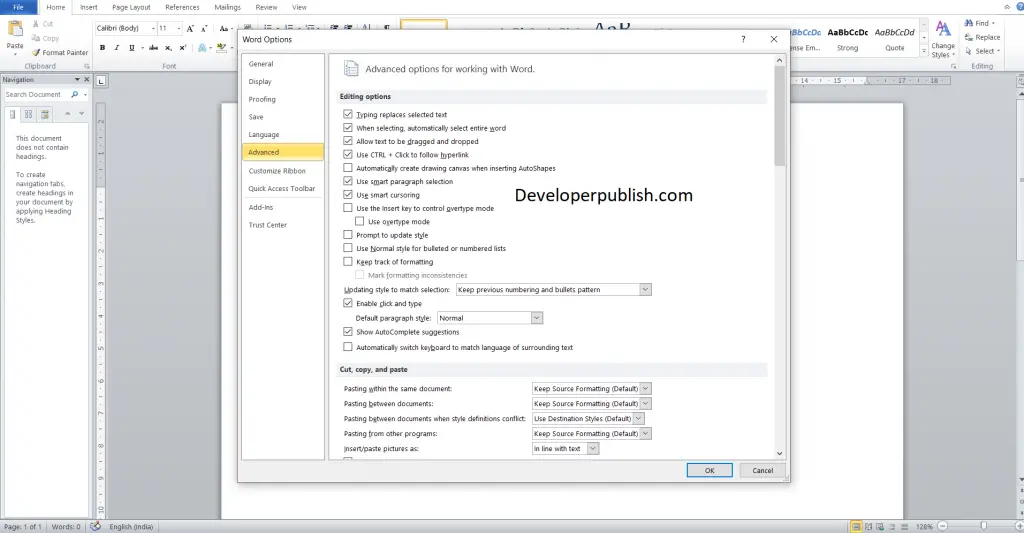Click the Superscript icon
Image resolution: width=1024 pixels, height=533 pixels.
[183, 48]
